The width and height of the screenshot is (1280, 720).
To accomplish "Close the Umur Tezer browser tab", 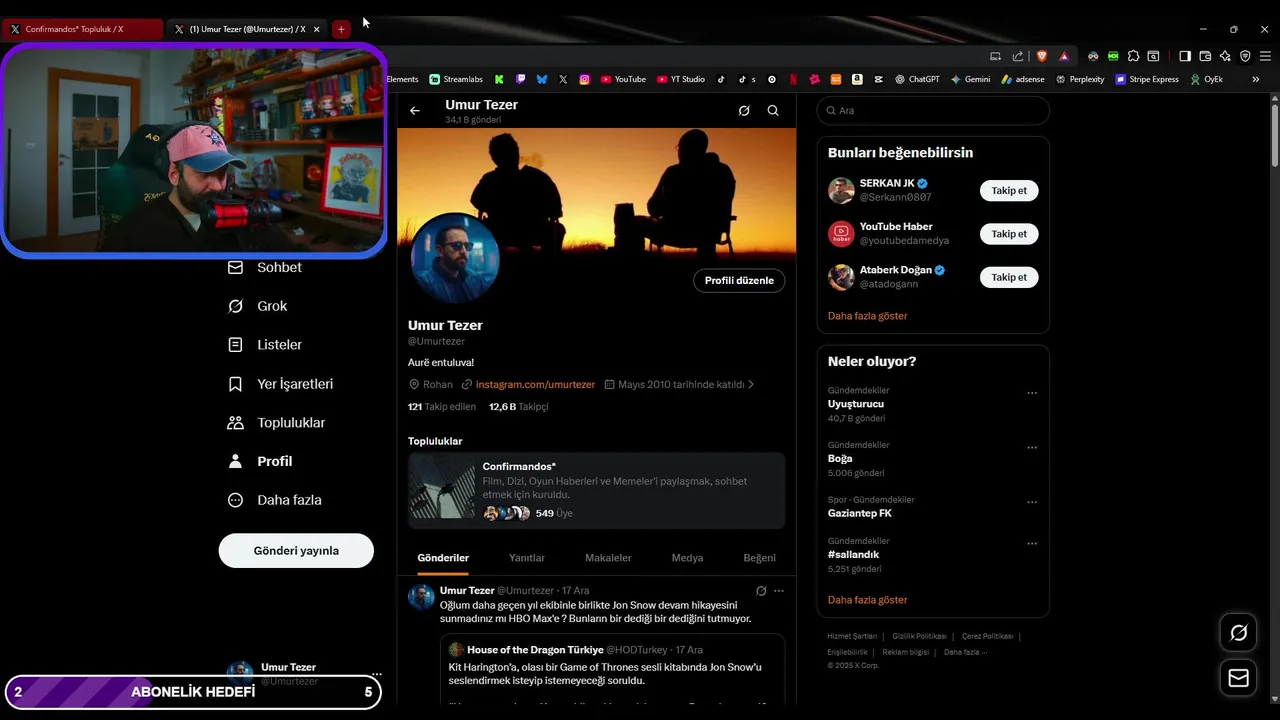I will pyautogui.click(x=317, y=30).
